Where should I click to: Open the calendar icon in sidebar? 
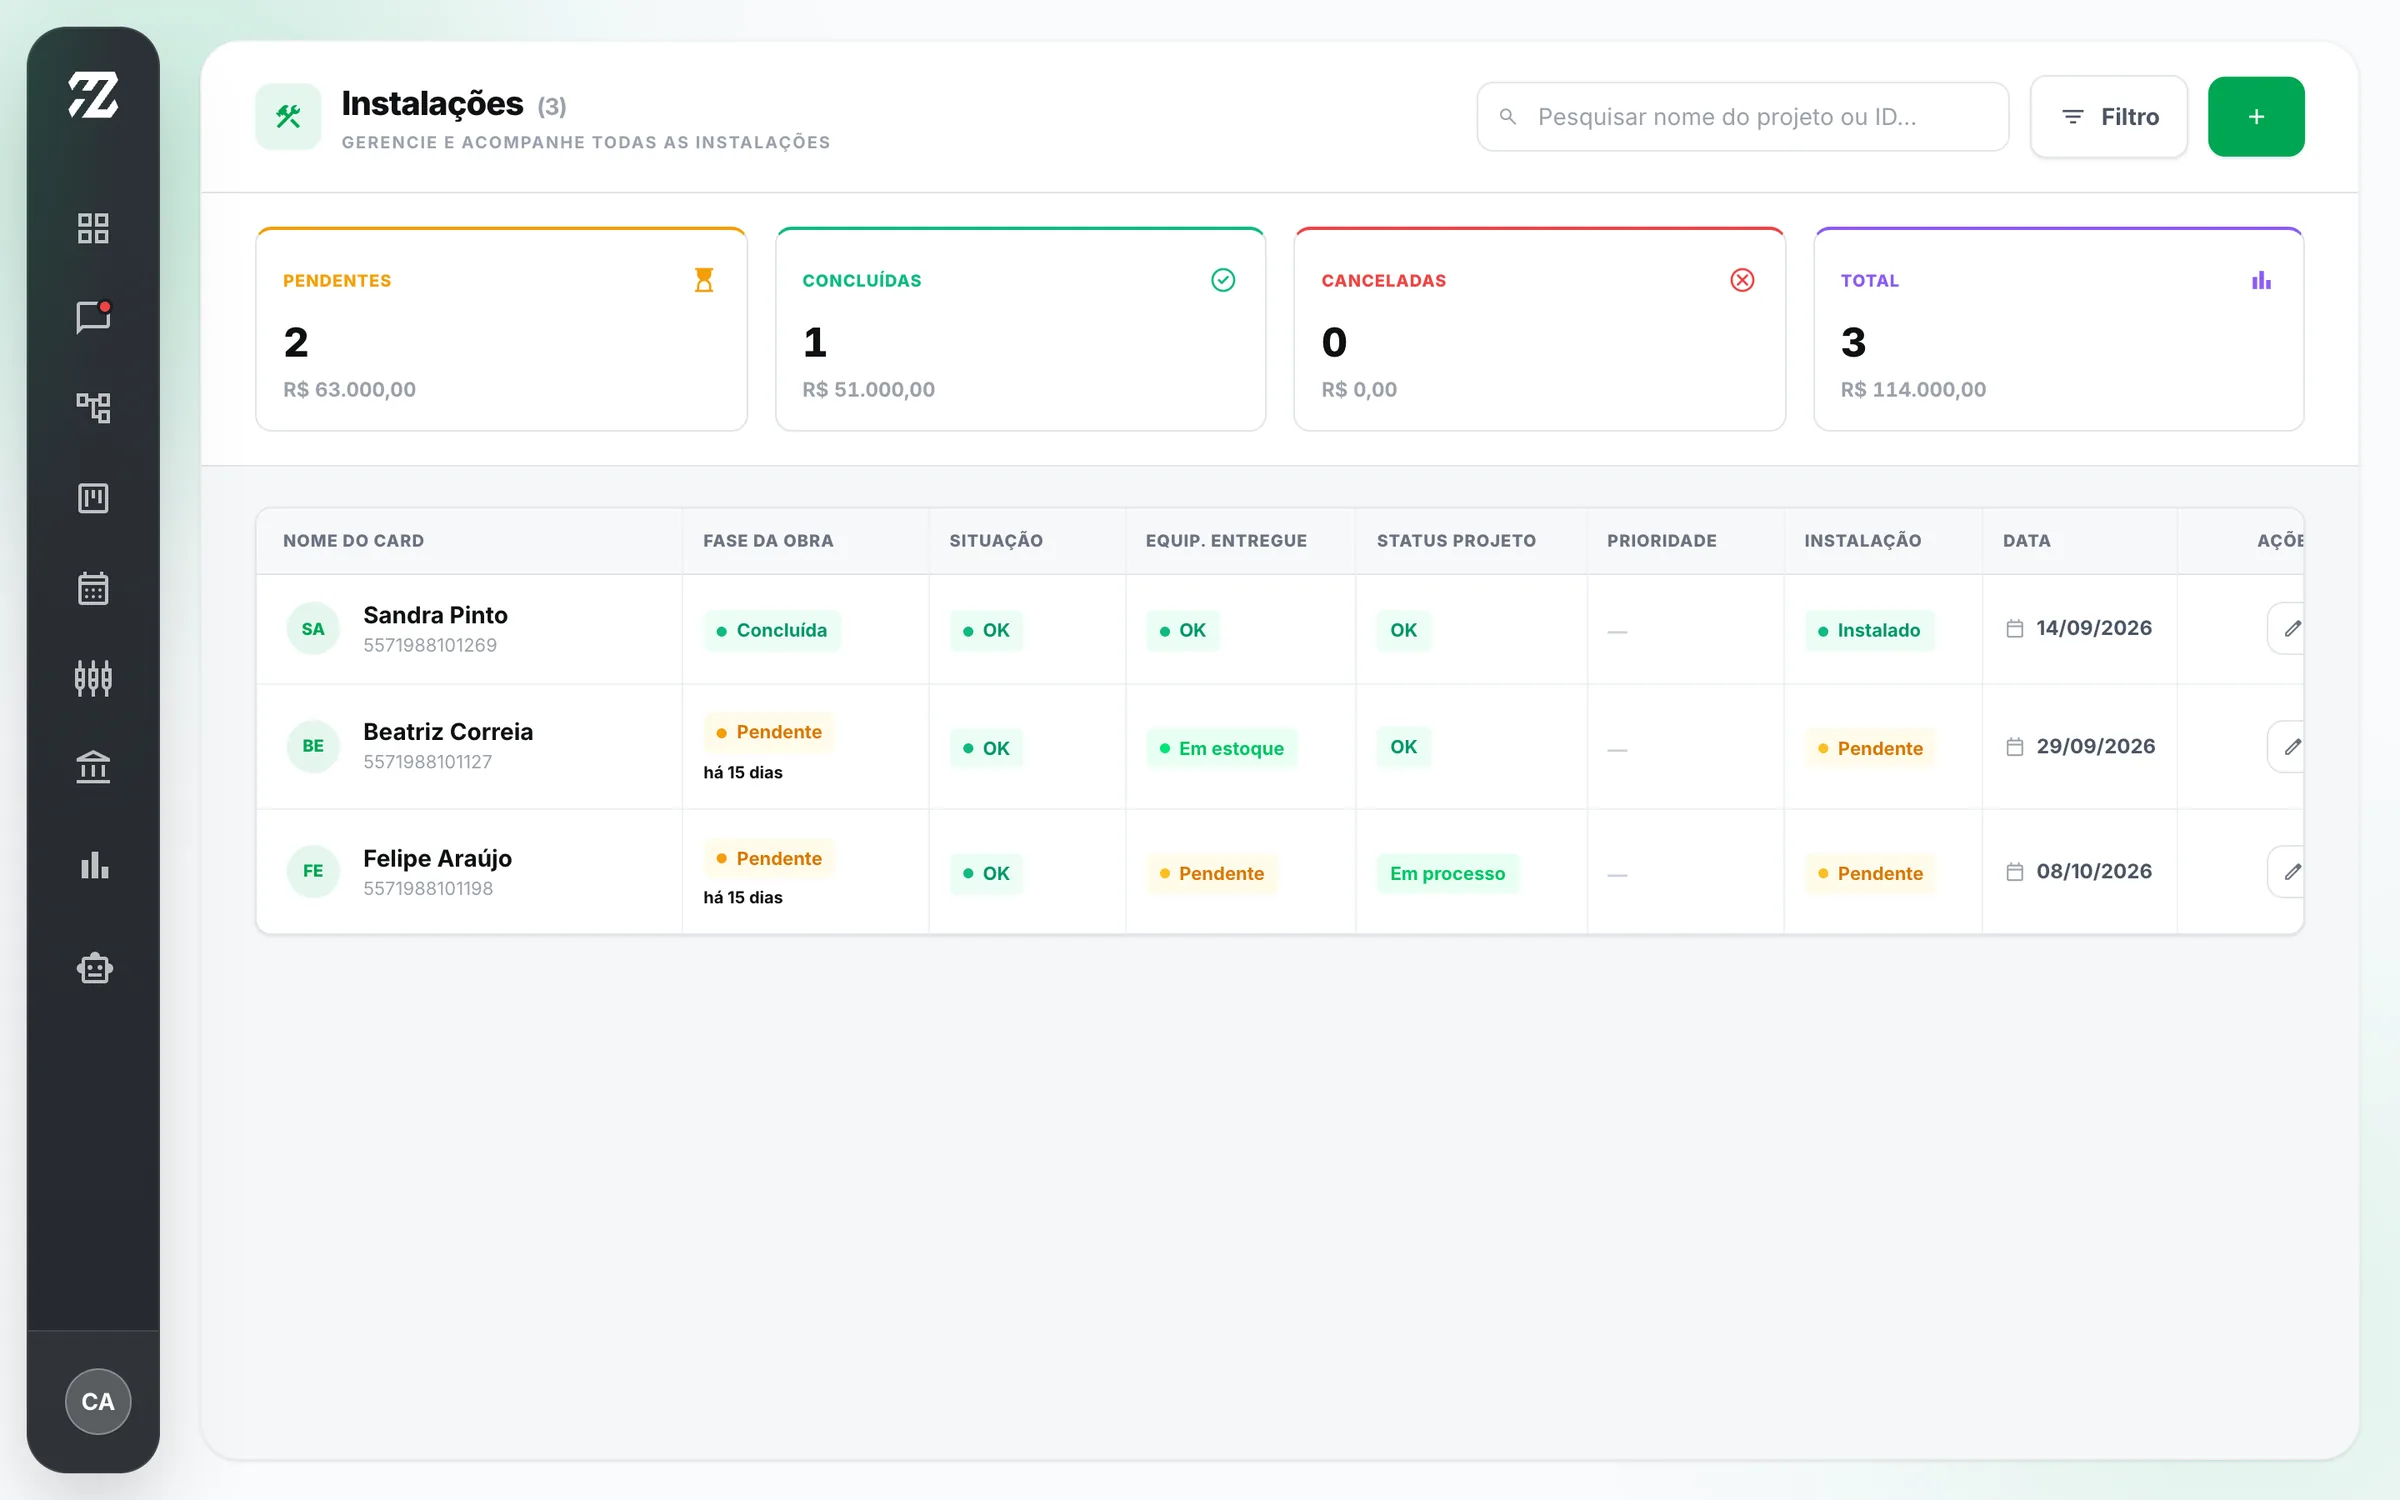pyautogui.click(x=93, y=588)
